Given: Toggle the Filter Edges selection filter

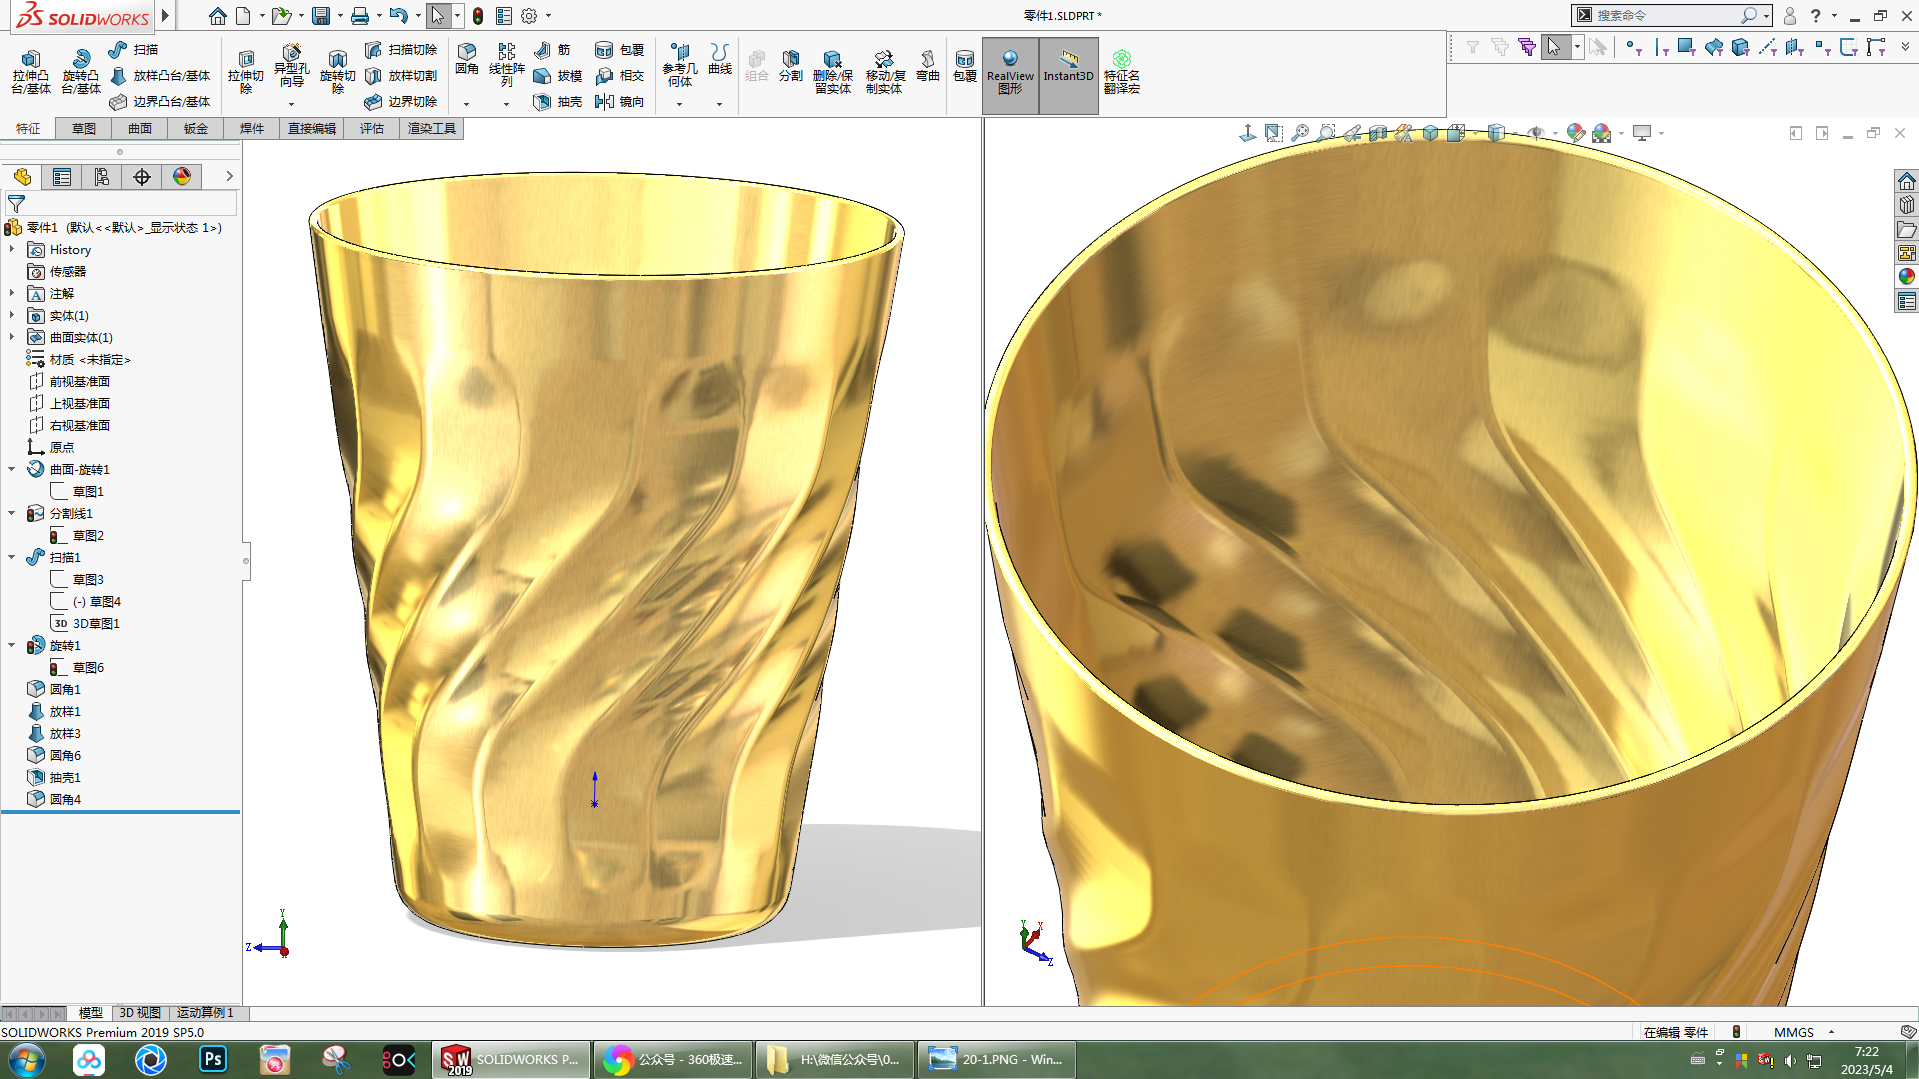Looking at the screenshot, I should click(x=1661, y=47).
